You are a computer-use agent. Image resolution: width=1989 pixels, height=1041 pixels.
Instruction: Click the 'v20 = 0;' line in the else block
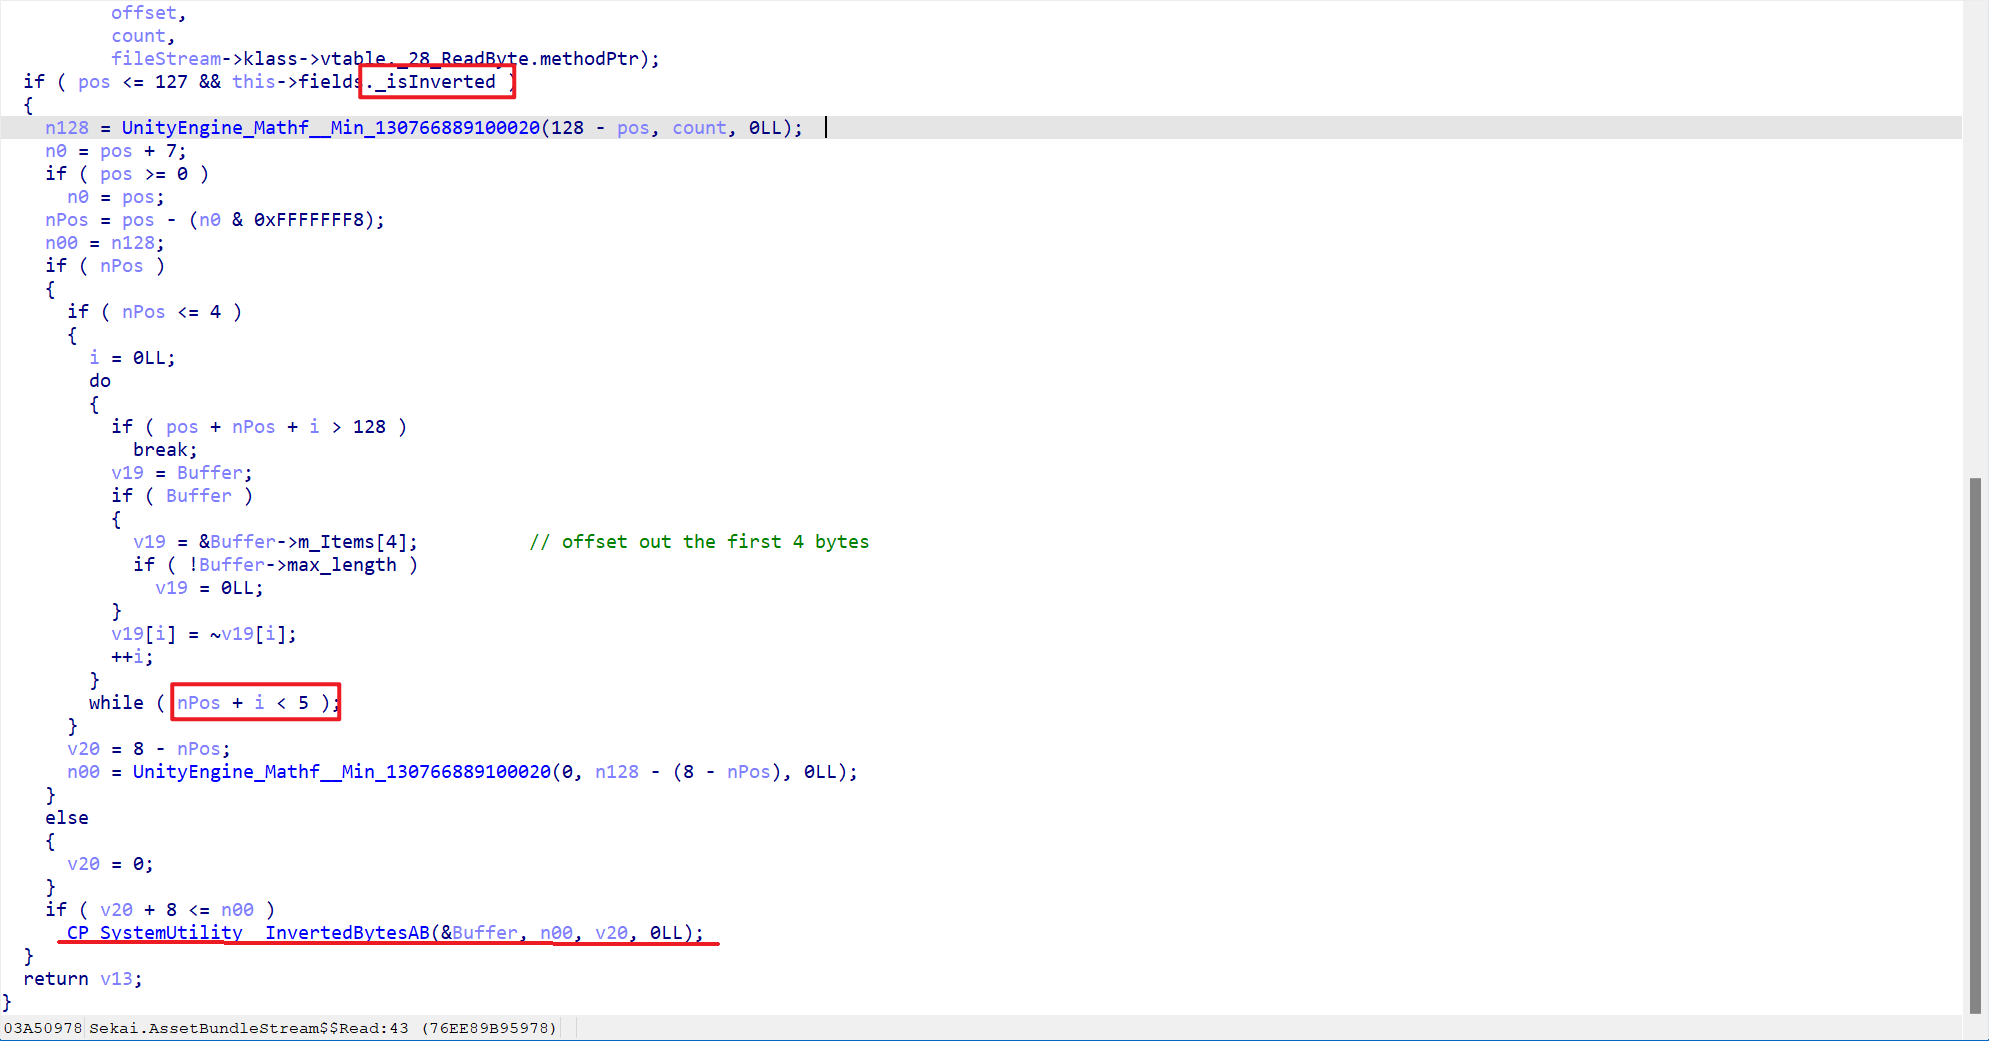[110, 864]
